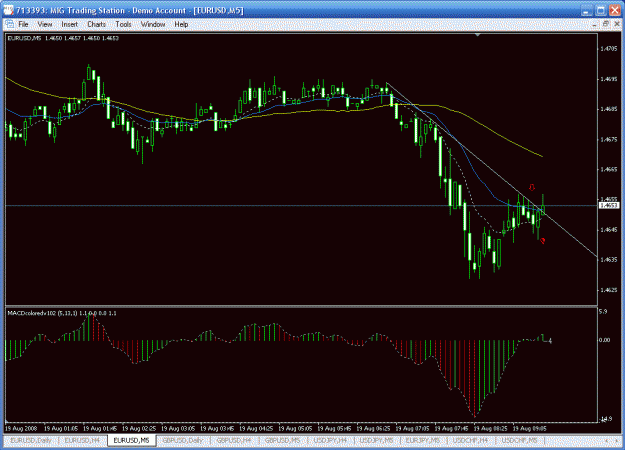
Task: Close the inner EURUSD,M5 chart window
Action: click(617, 24)
